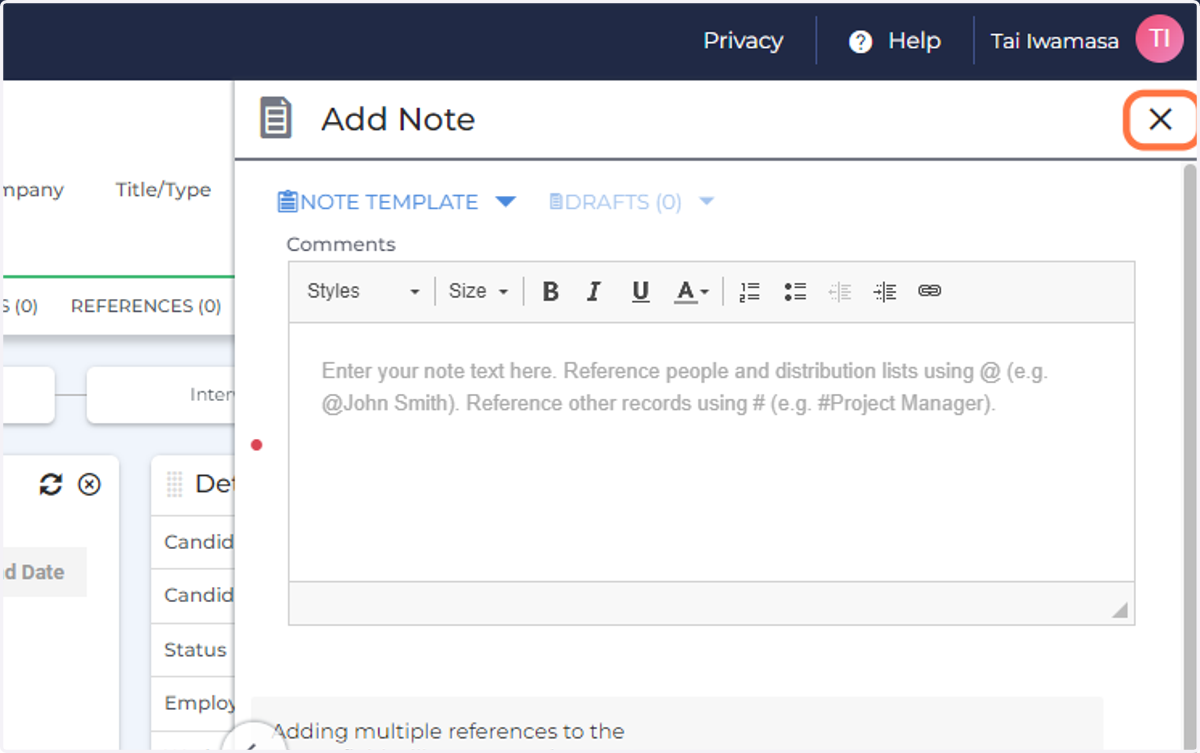
Task: Open the Help menu
Action: pyautogui.click(x=895, y=41)
